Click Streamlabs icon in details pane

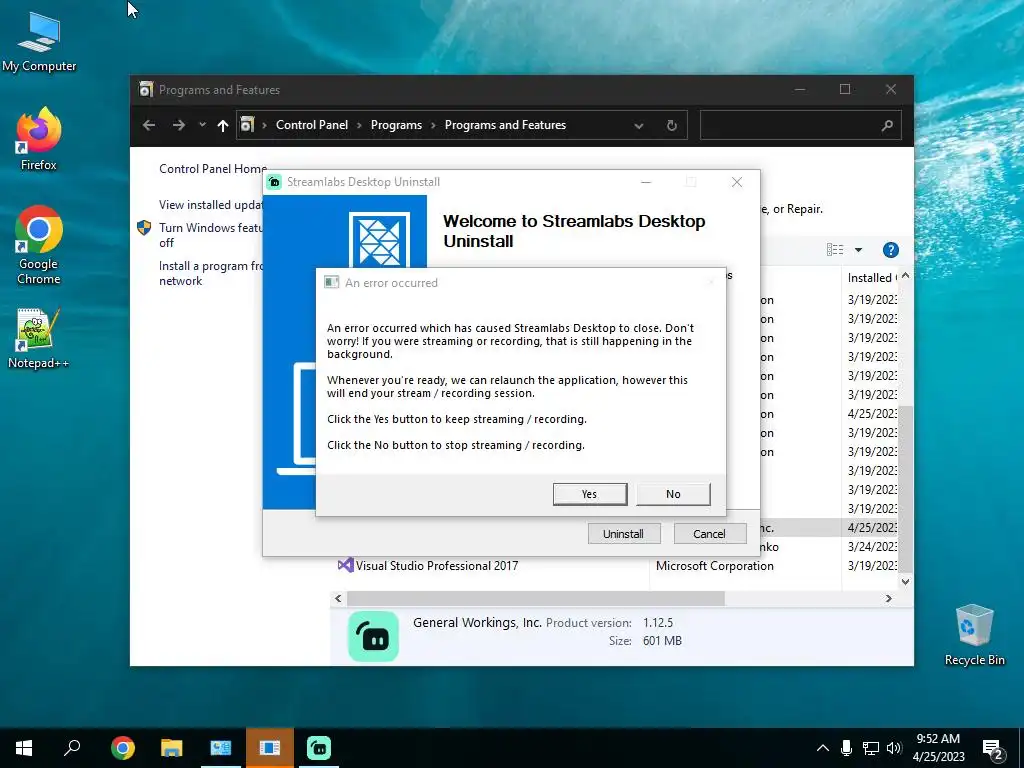(x=373, y=637)
